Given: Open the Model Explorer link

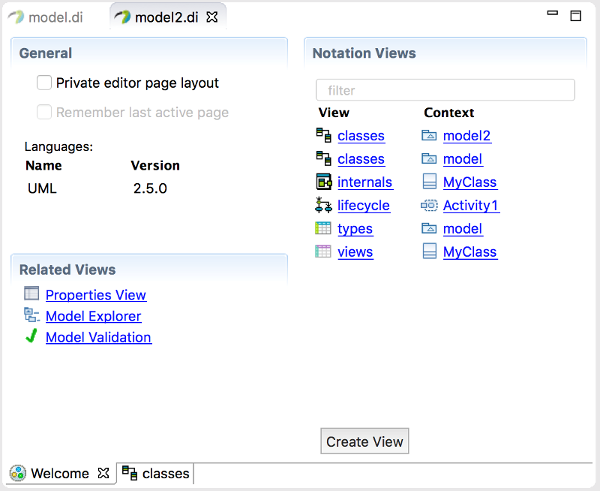Looking at the screenshot, I should click(93, 316).
